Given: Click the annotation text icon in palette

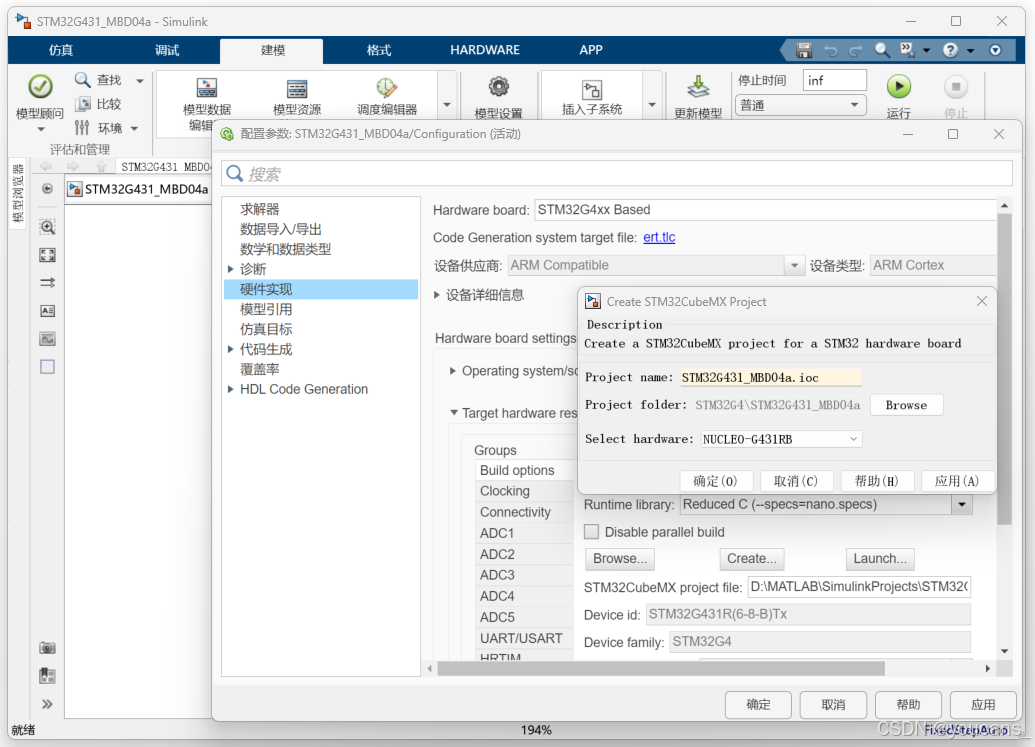Looking at the screenshot, I should click(x=48, y=311).
